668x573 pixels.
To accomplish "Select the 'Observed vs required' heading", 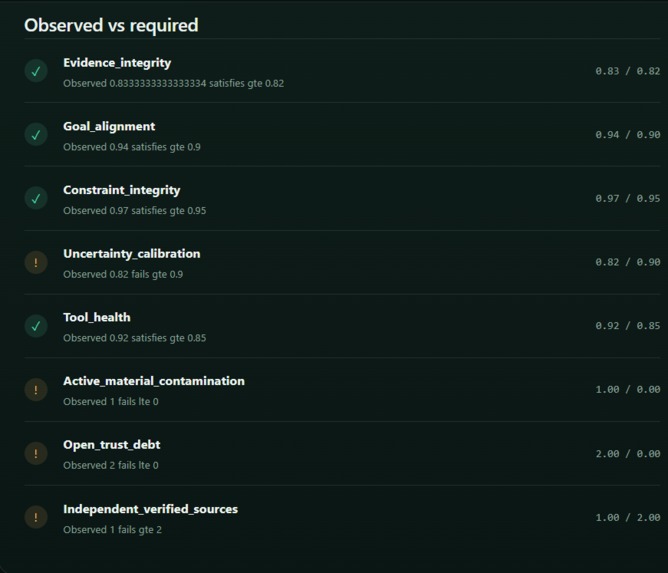I will point(111,26).
